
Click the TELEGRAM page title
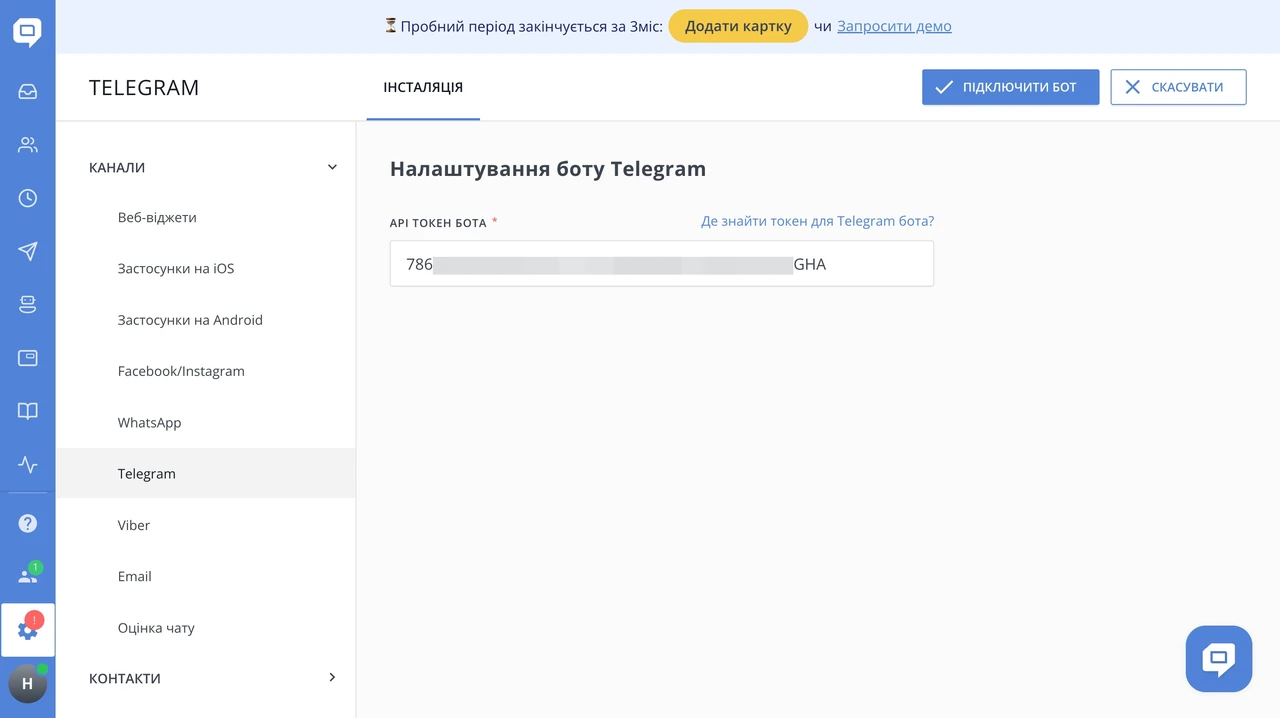(144, 87)
